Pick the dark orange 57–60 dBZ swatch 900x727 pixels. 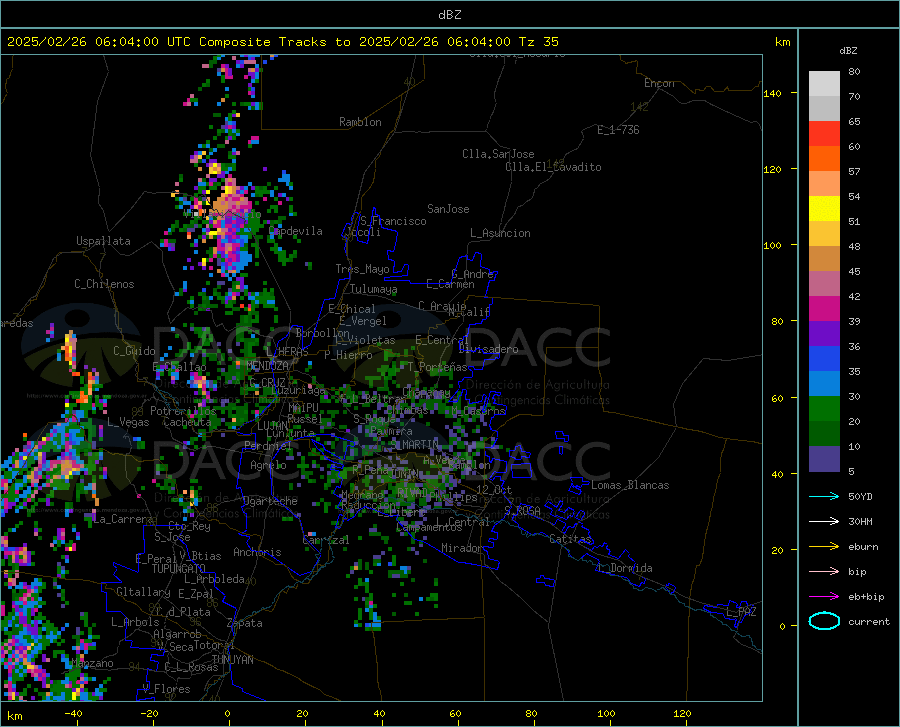click(824, 159)
